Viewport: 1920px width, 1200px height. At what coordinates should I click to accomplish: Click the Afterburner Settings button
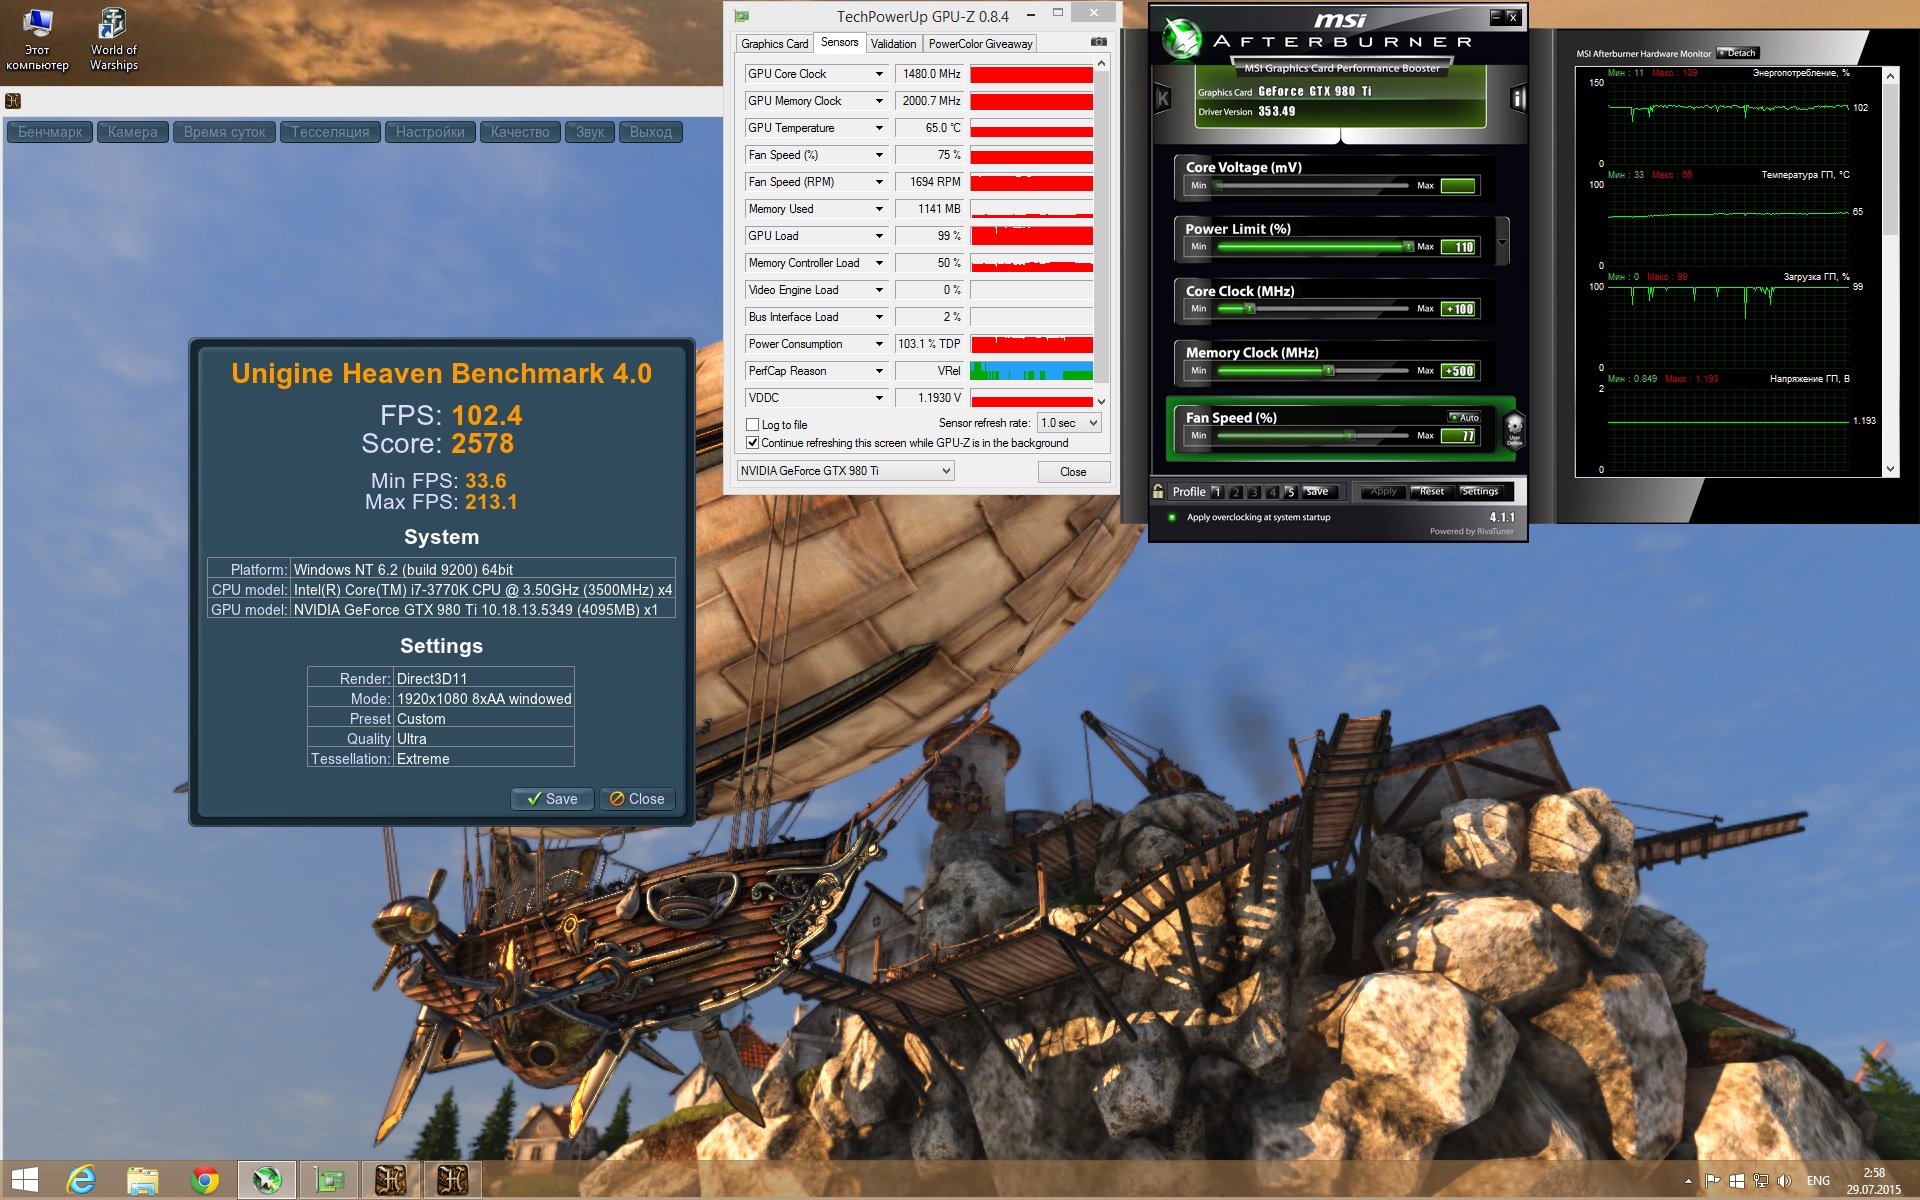(1479, 491)
